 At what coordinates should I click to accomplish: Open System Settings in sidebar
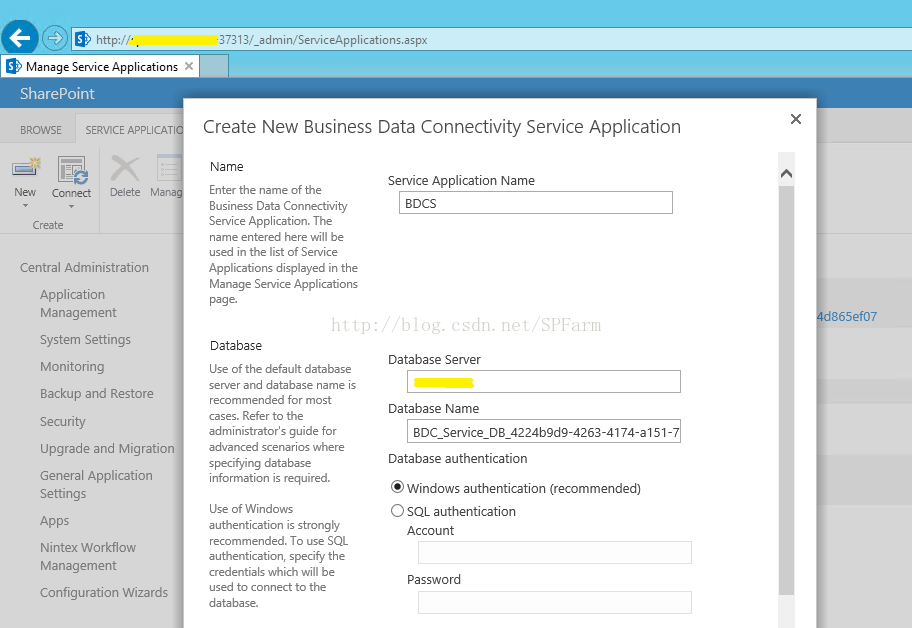(x=86, y=340)
